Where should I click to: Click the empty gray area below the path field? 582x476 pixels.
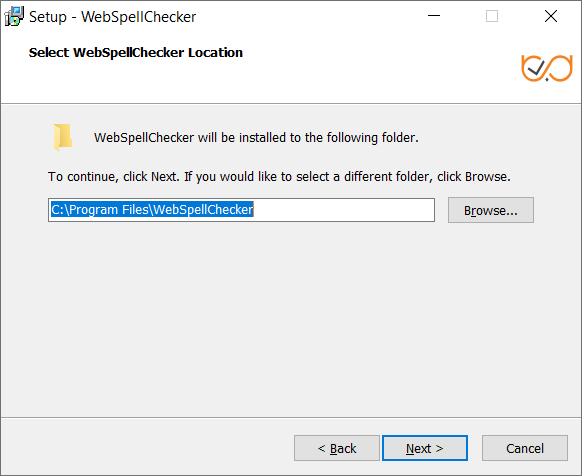point(291,319)
